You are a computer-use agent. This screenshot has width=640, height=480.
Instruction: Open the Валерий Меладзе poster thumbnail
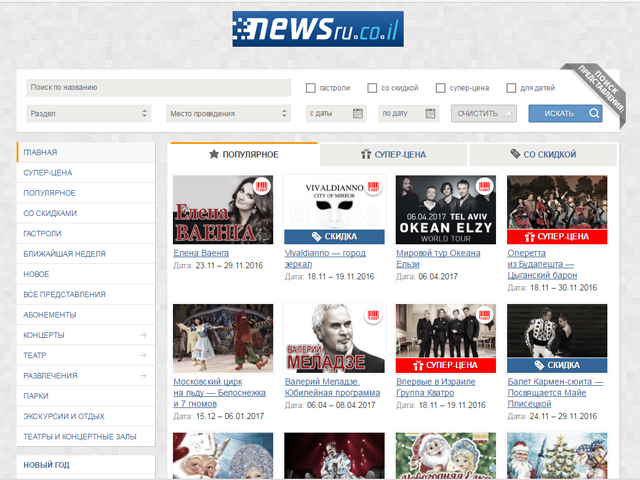click(x=334, y=338)
